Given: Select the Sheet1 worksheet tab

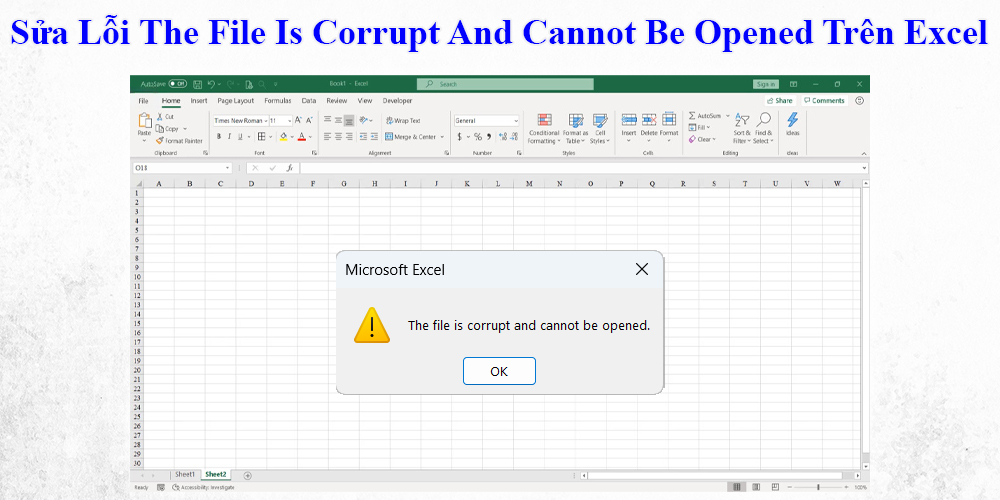Looking at the screenshot, I should click(185, 474).
